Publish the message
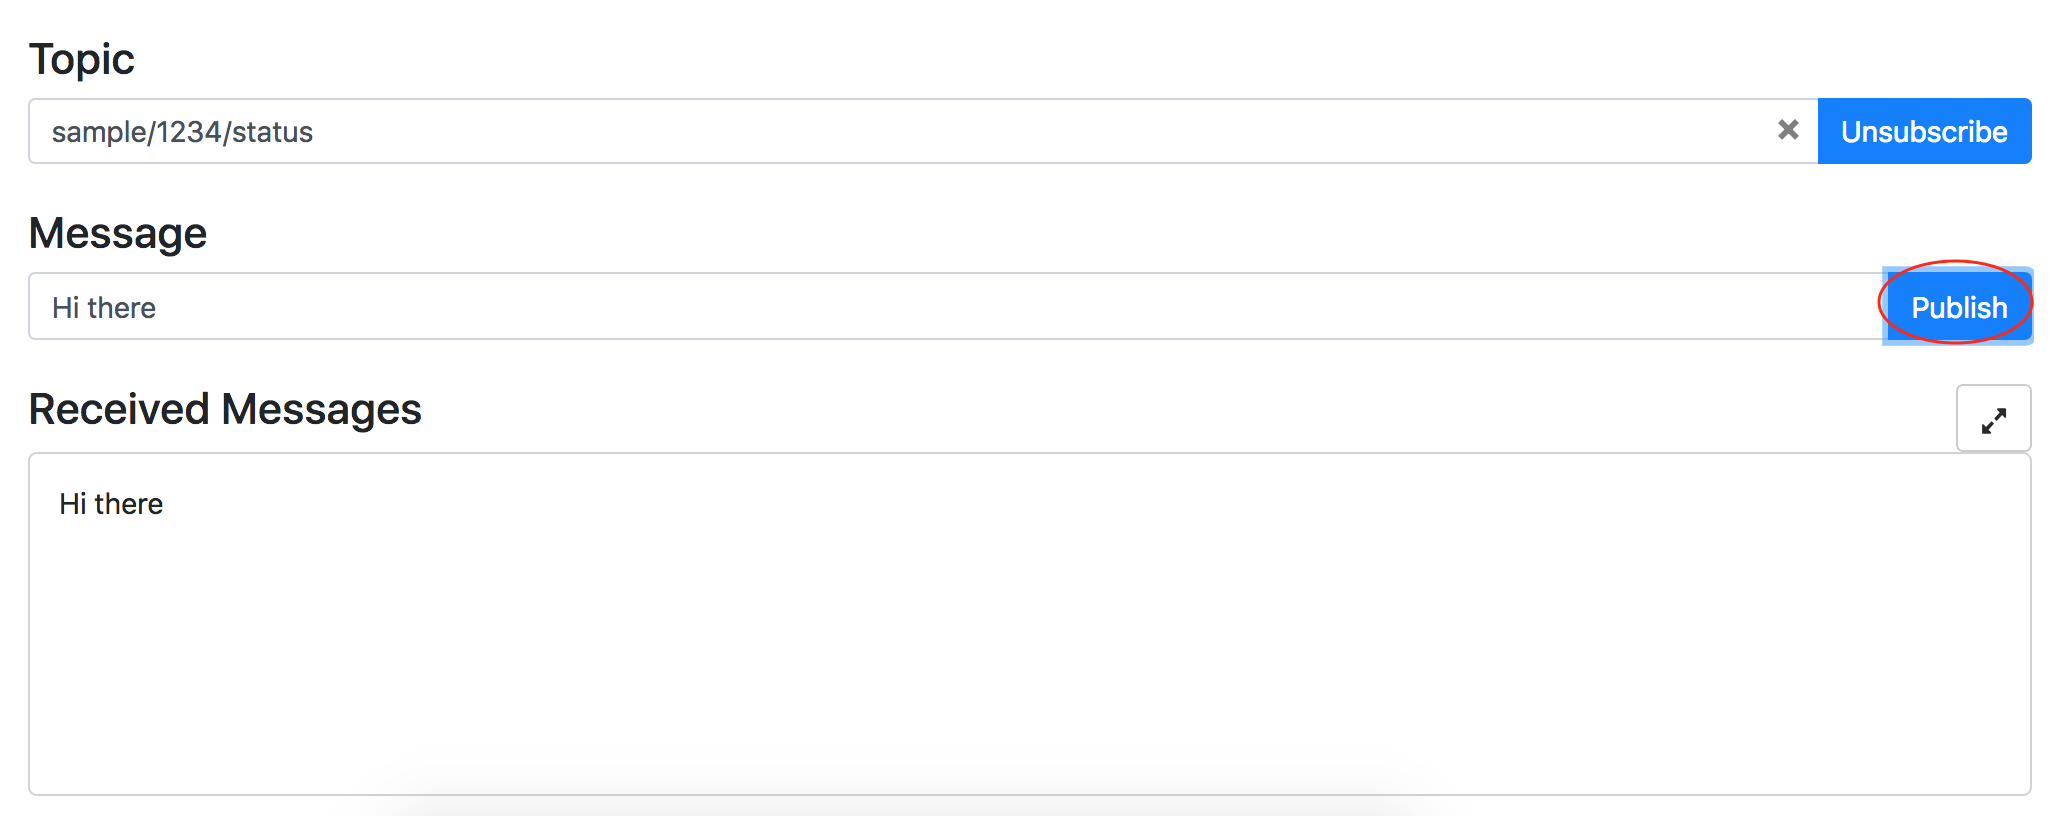 click(x=1958, y=307)
